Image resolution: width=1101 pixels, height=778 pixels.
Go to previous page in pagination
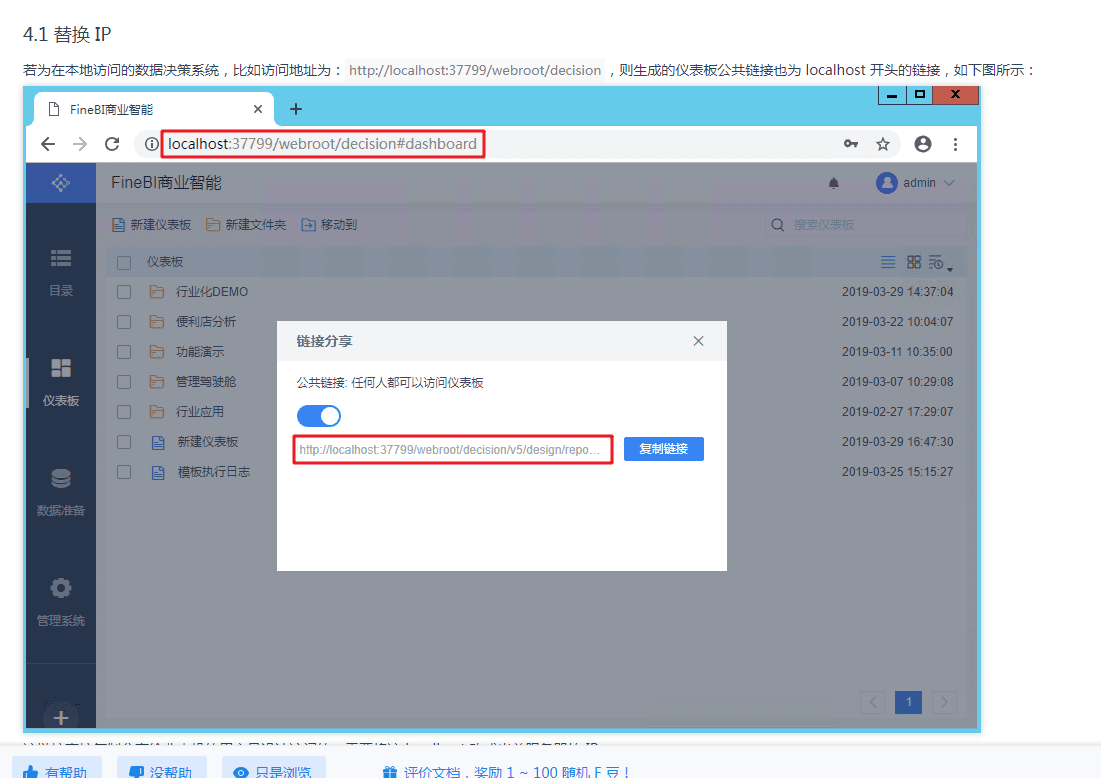tap(872, 702)
